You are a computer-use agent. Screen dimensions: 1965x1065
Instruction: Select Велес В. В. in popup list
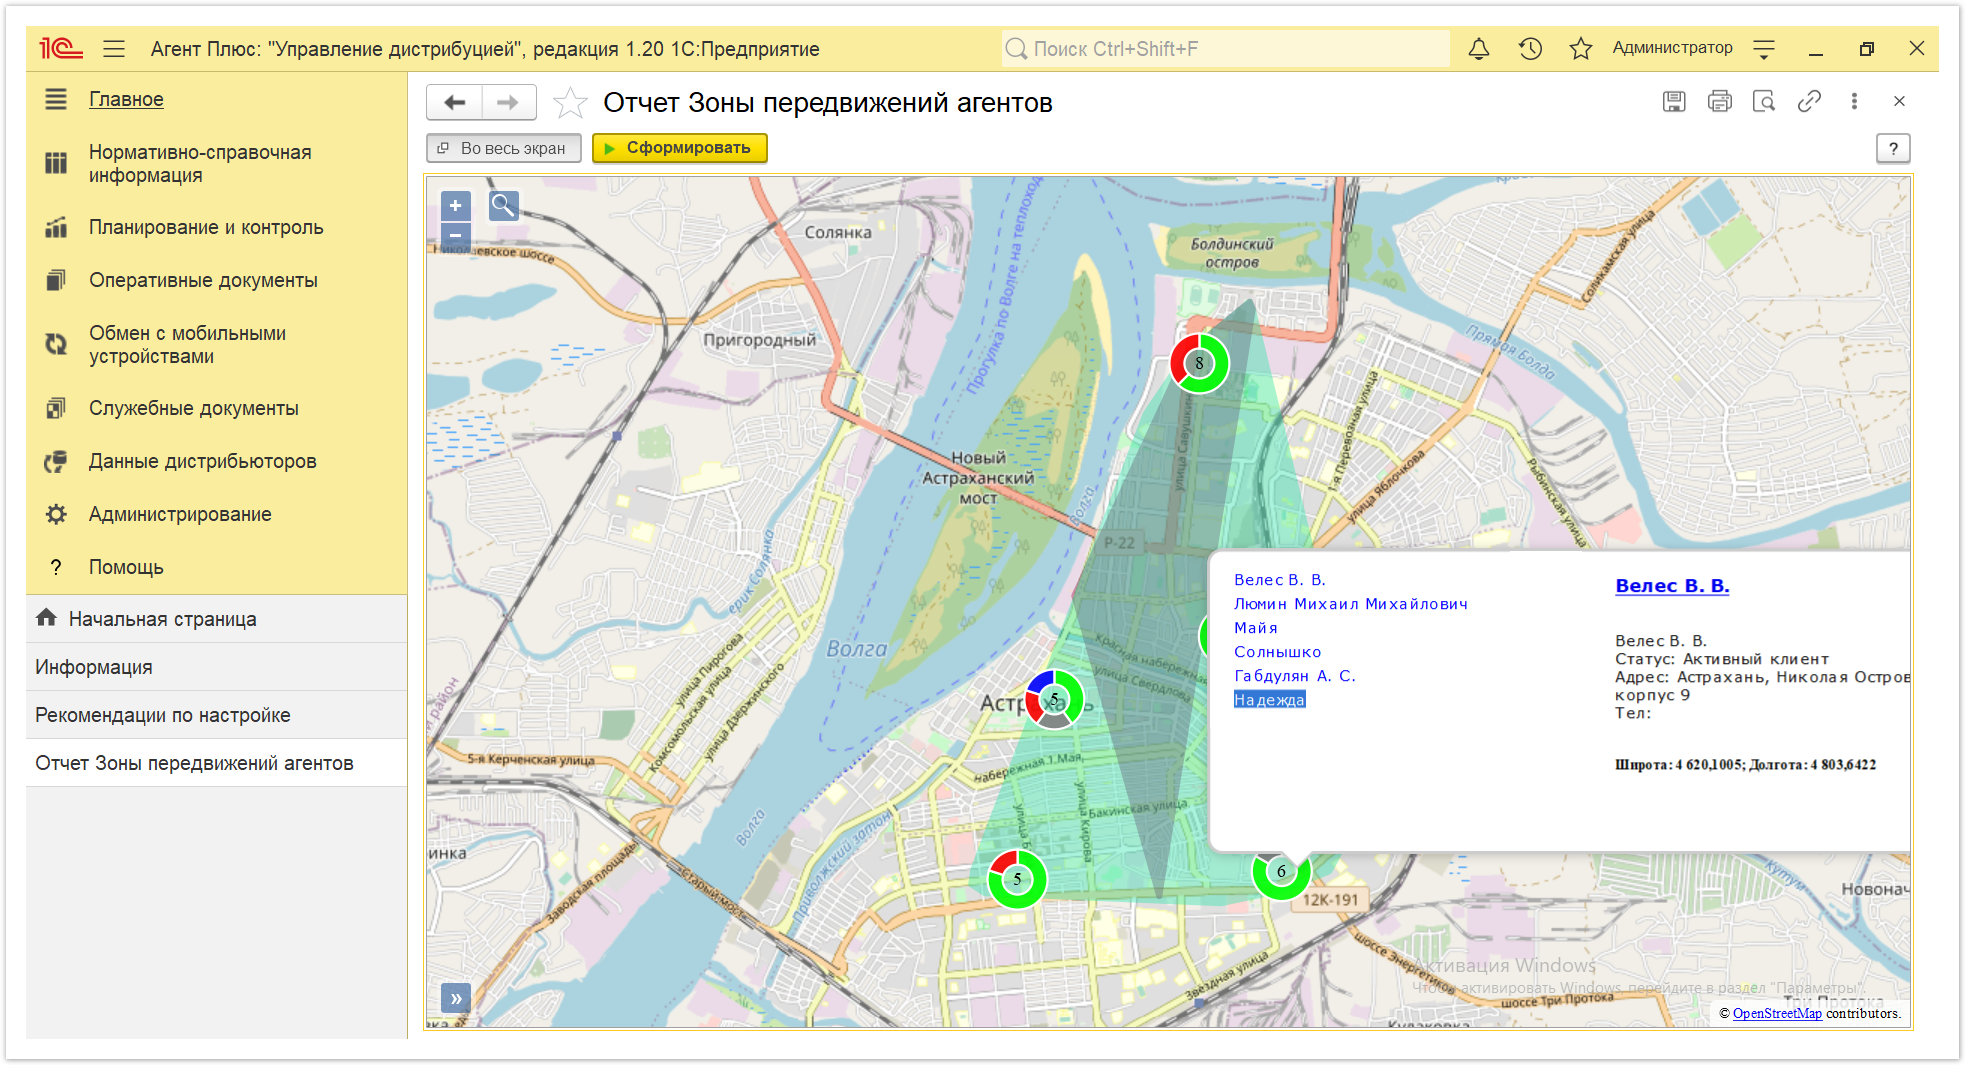(1280, 580)
